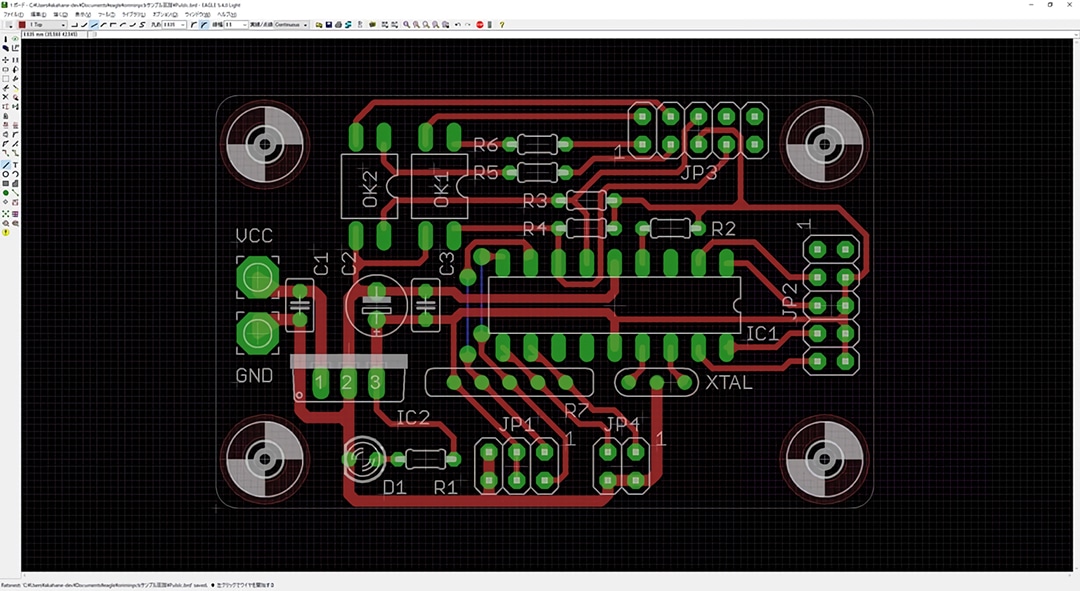1080x591 pixels.
Task: Select the rounded wire bend style
Action: [x=122, y=24]
